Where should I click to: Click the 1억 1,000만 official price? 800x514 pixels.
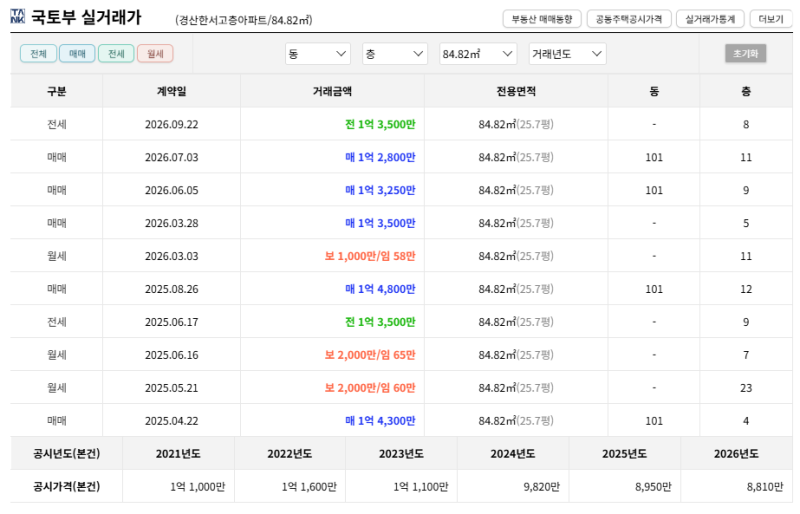click(x=197, y=487)
